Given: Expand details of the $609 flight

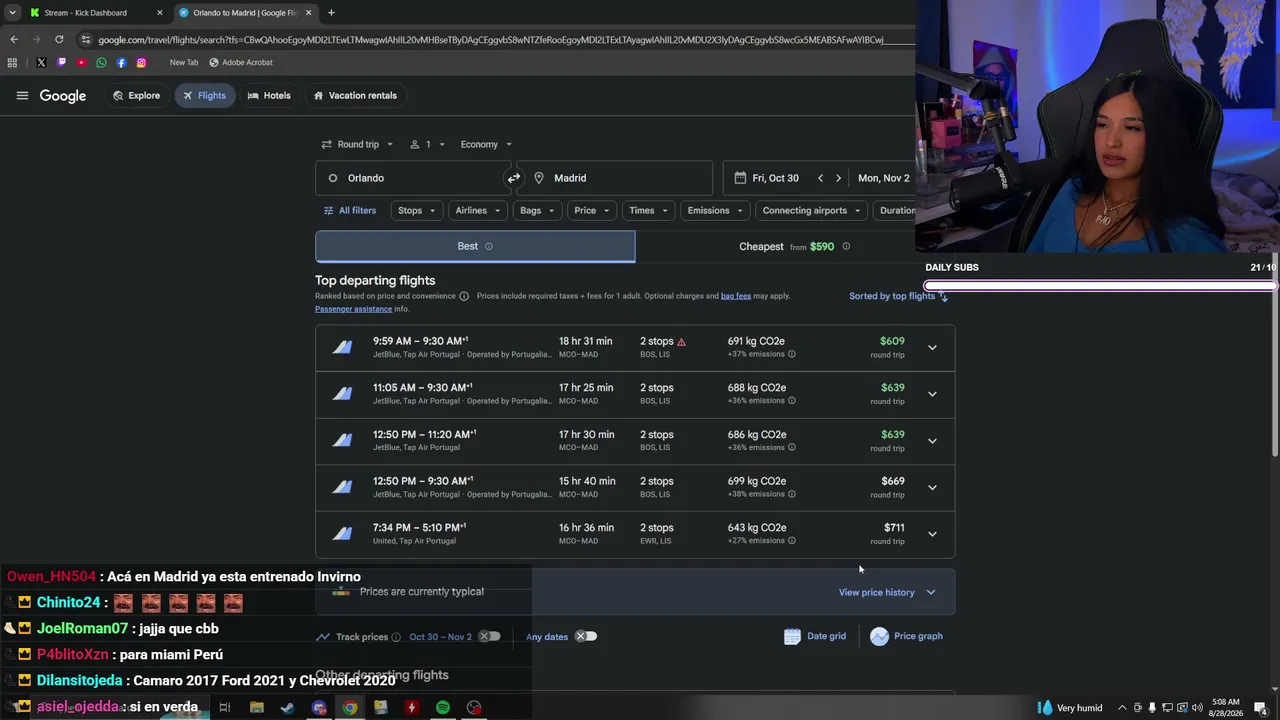Looking at the screenshot, I should (932, 348).
